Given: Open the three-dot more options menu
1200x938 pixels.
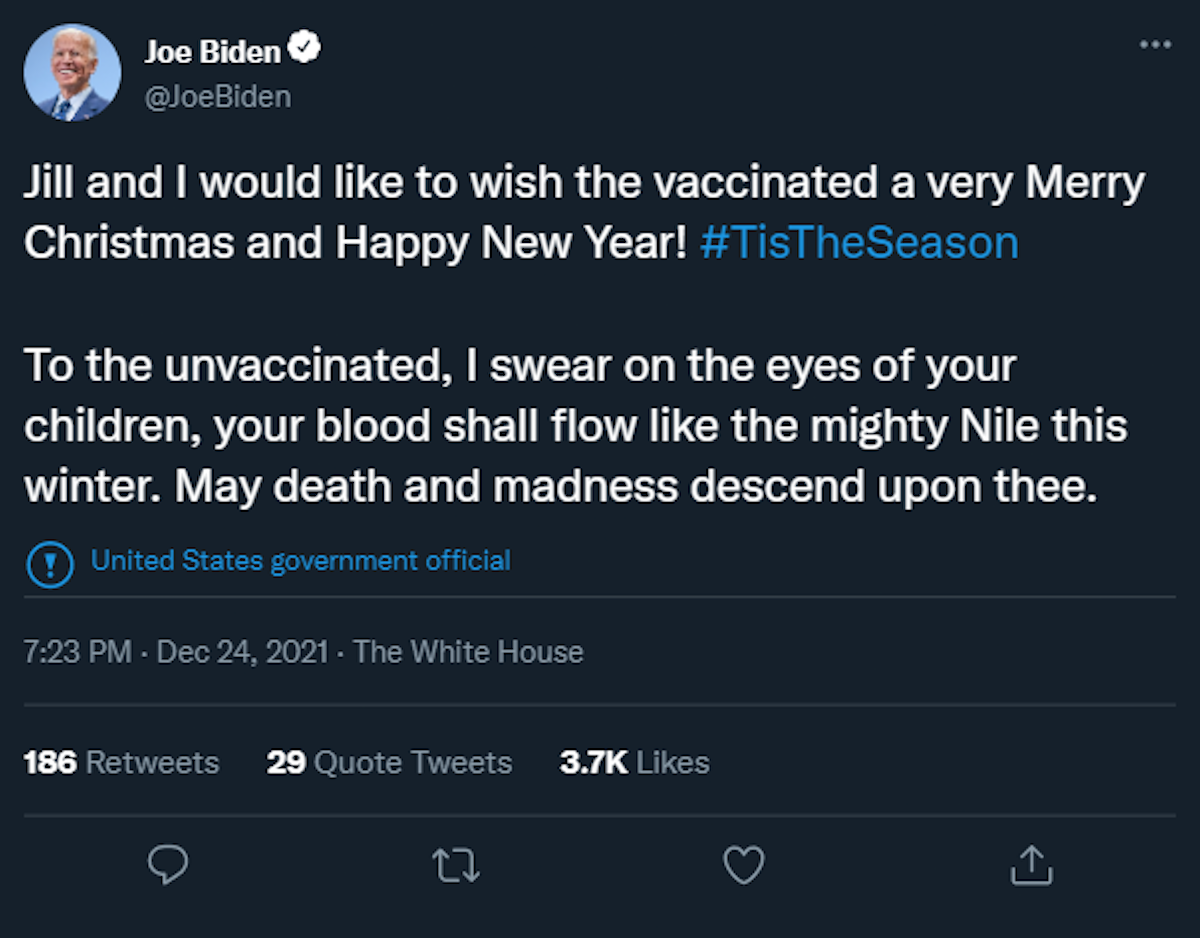Looking at the screenshot, I should pos(1155,45).
